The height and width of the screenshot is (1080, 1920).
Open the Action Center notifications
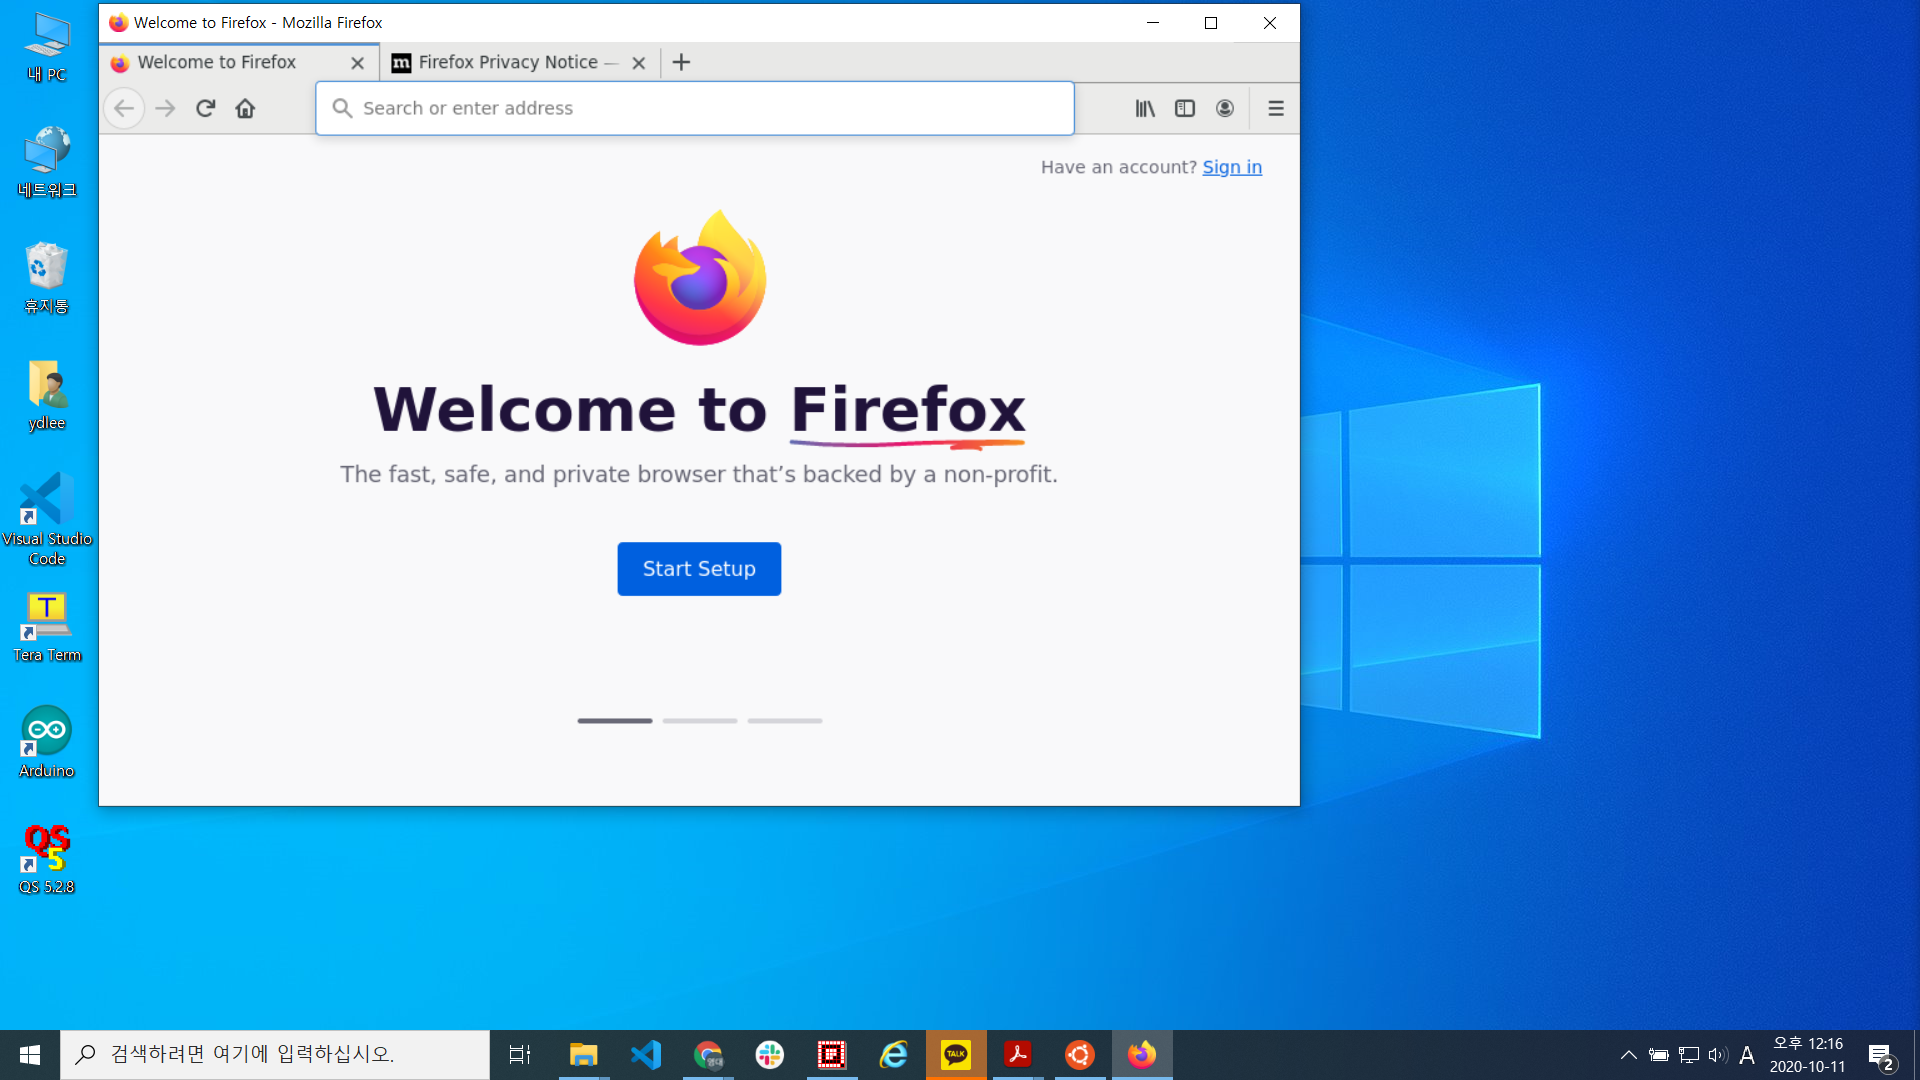(x=1881, y=1054)
